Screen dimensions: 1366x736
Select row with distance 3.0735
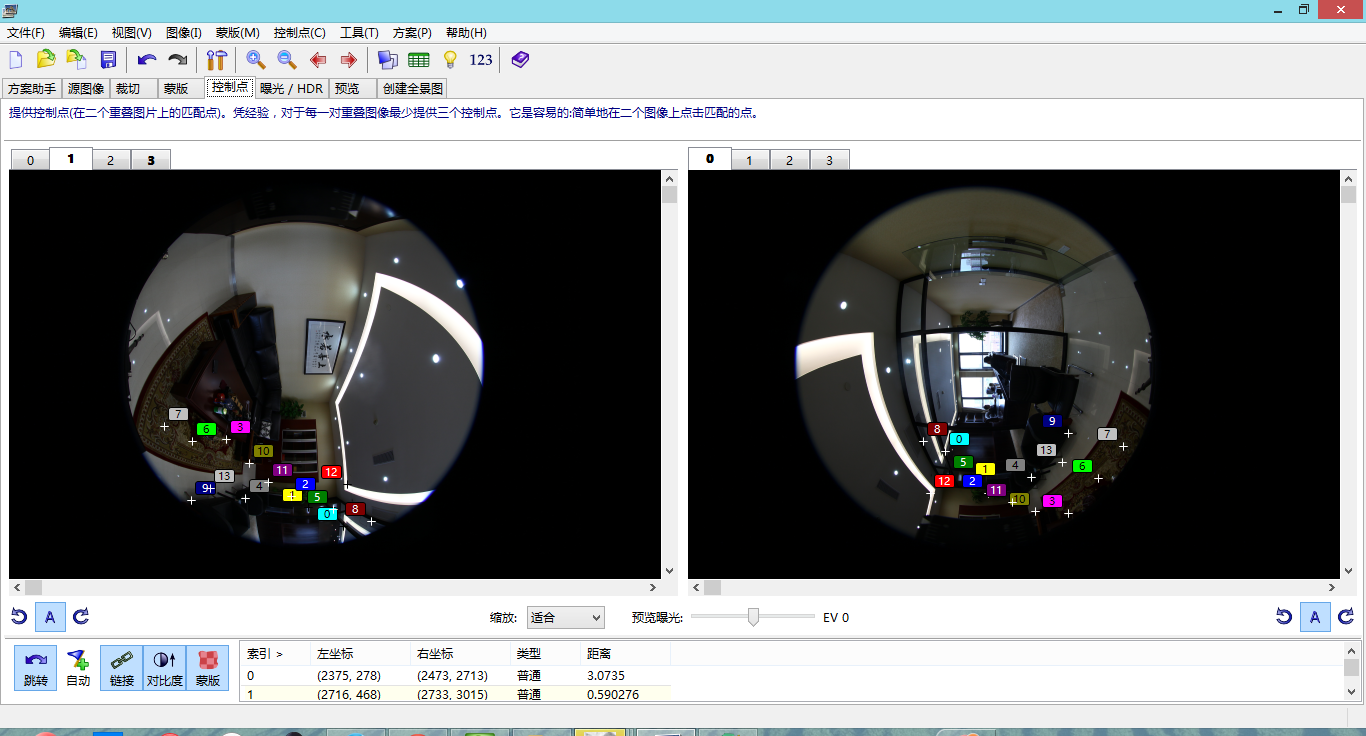456,676
